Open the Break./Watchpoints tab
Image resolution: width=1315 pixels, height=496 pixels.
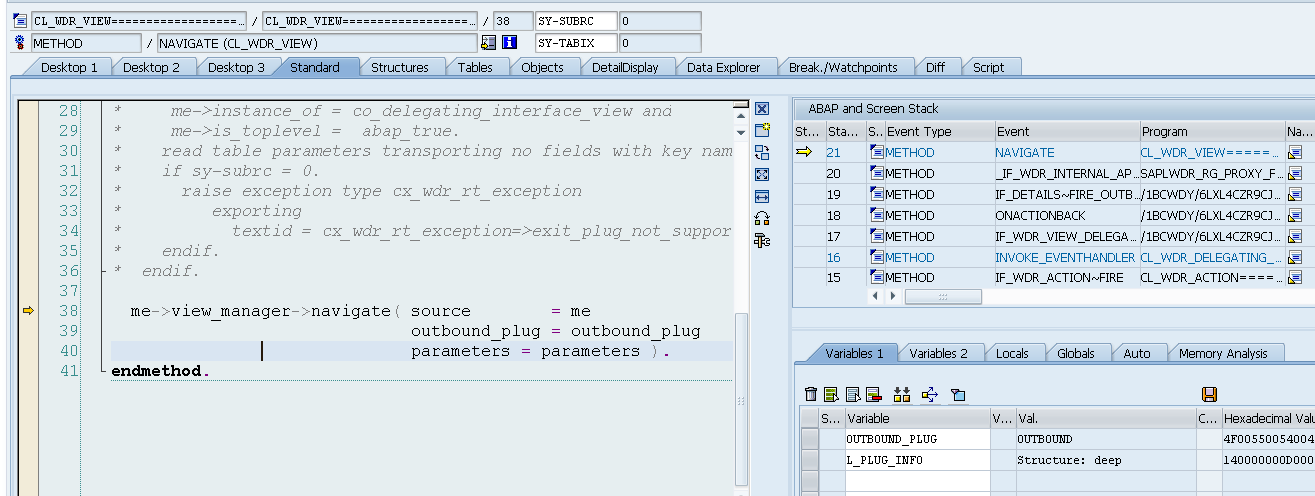(x=843, y=67)
